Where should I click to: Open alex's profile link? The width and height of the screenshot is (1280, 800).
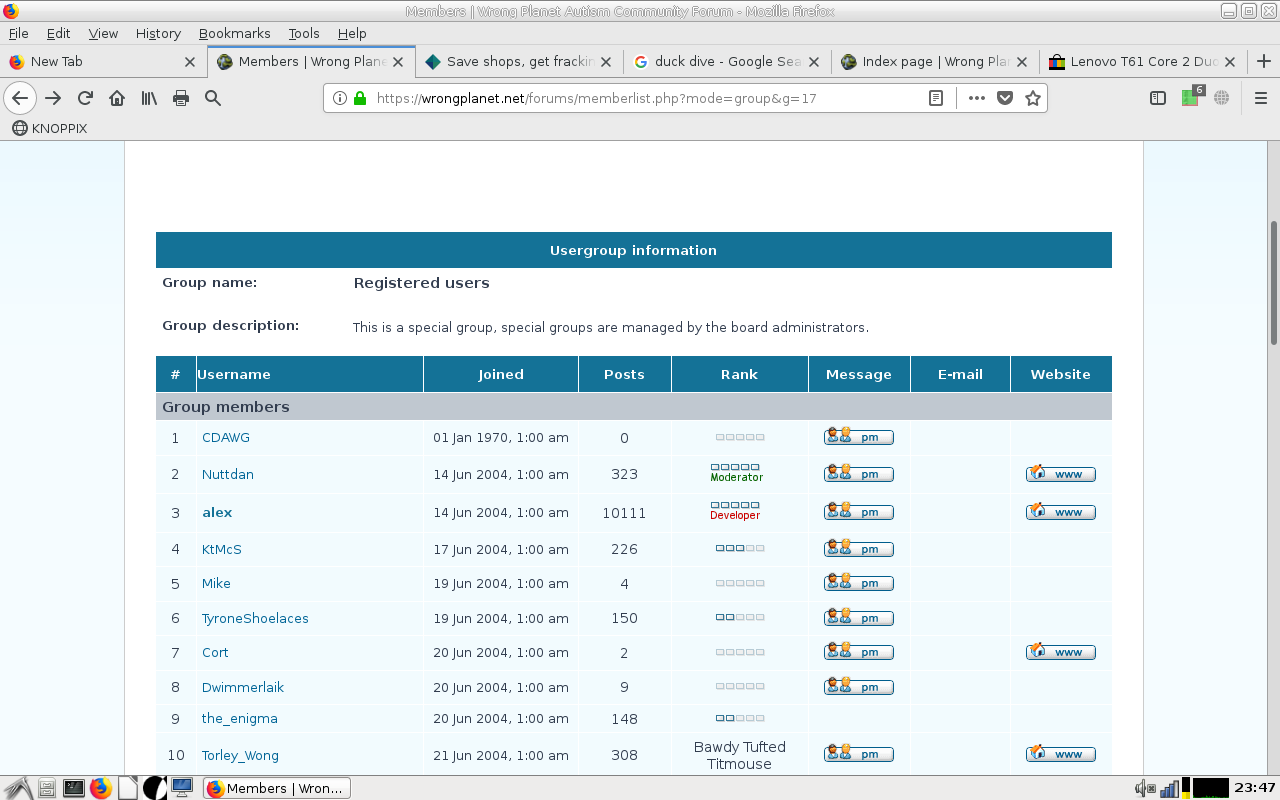217,512
